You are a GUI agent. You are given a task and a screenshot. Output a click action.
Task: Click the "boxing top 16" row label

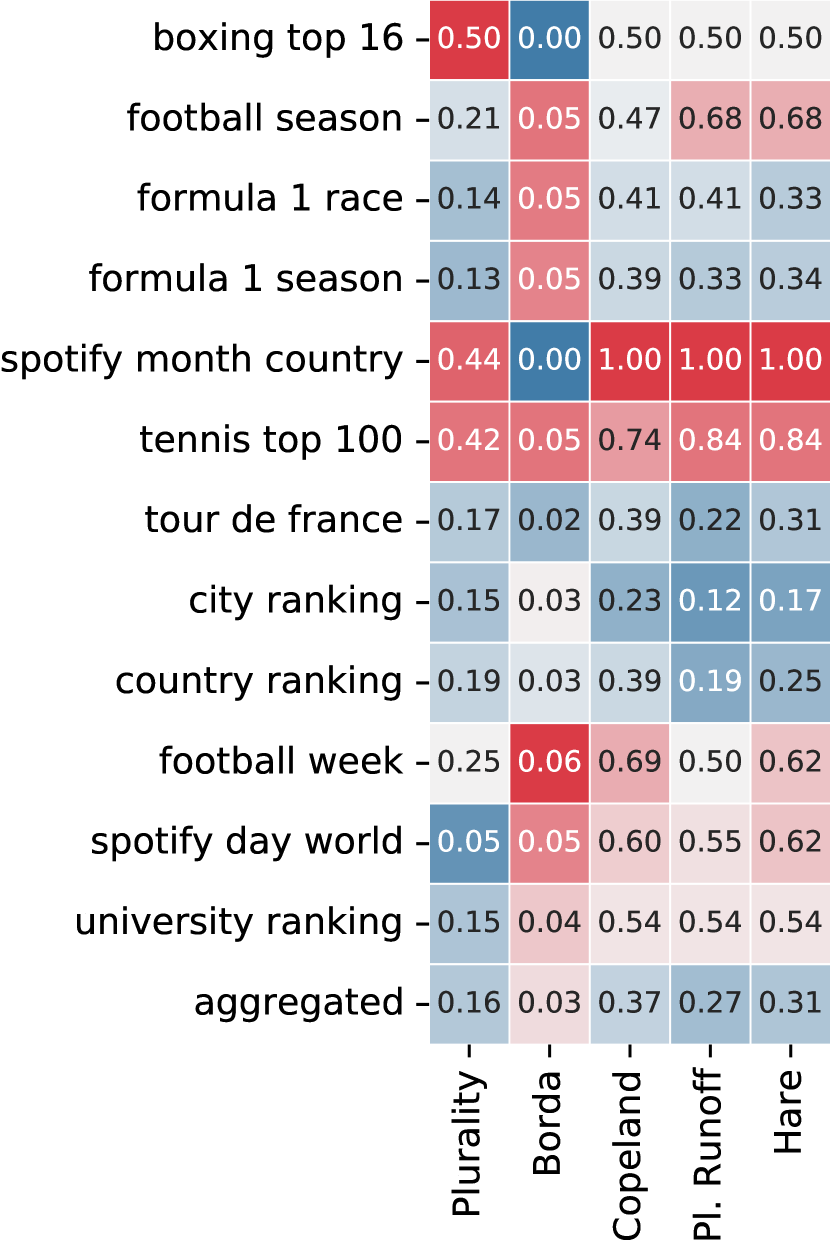coord(277,39)
